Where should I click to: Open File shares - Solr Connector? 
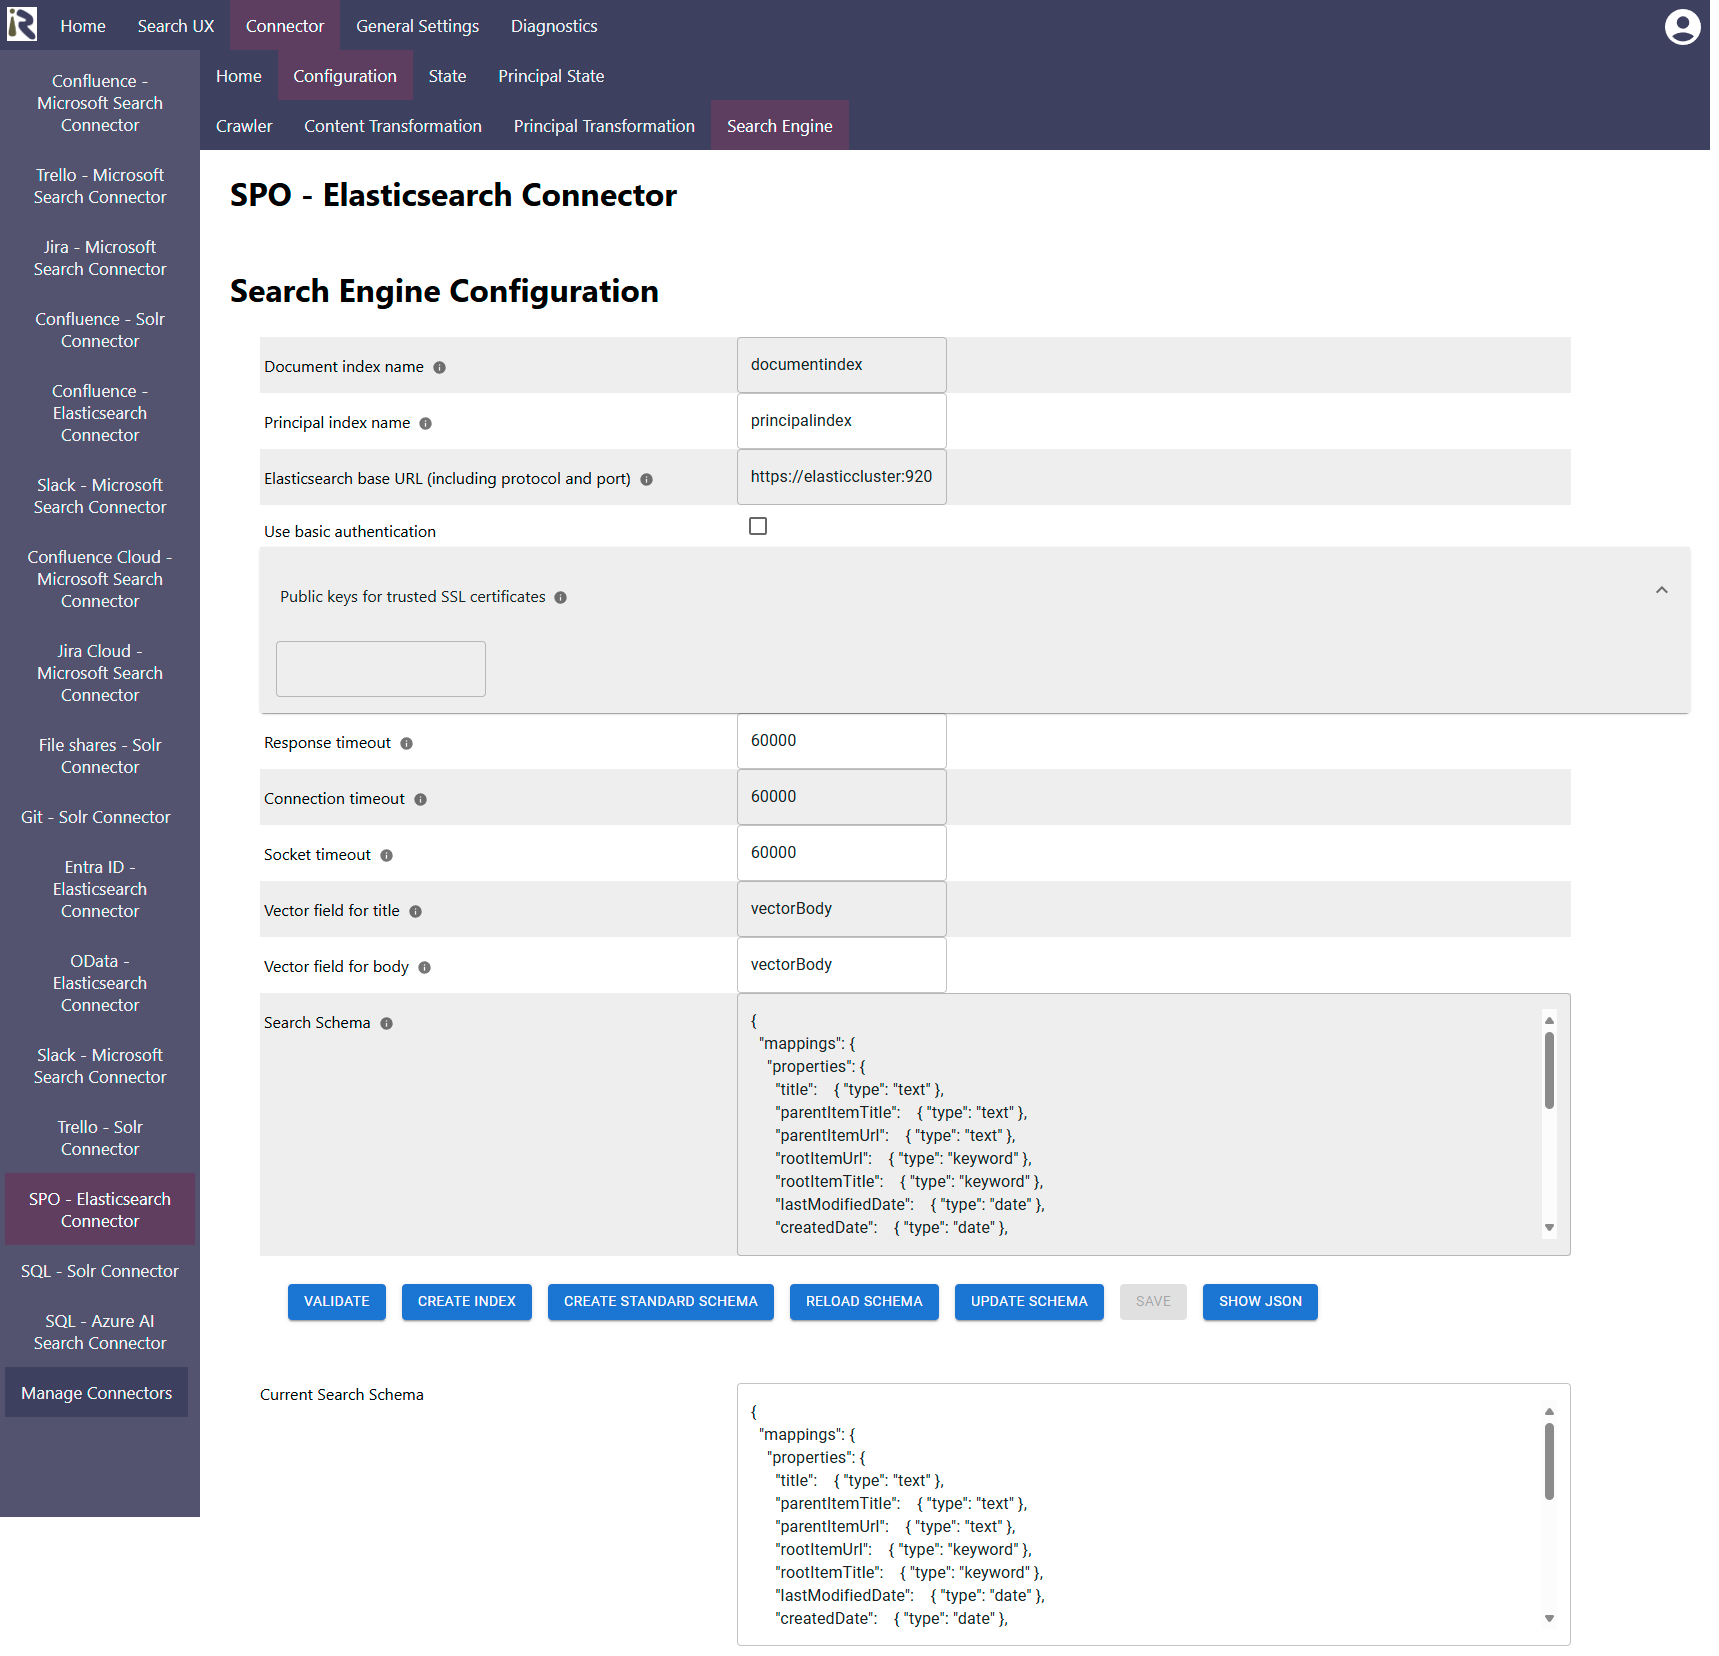click(x=100, y=756)
